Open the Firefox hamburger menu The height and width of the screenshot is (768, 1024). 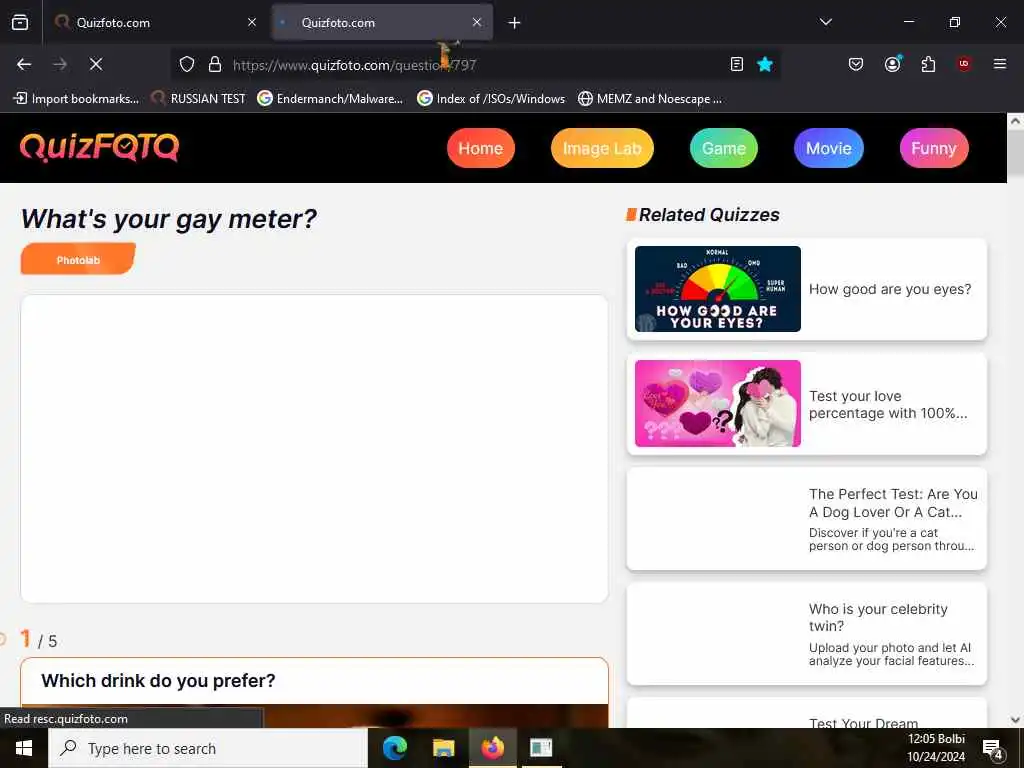pos(1000,64)
